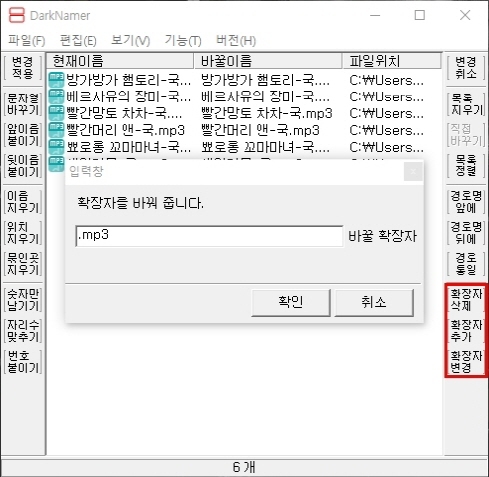Click the 뒷이름 붙이기 button
489x477 pixels.
pyautogui.click(x=23, y=166)
